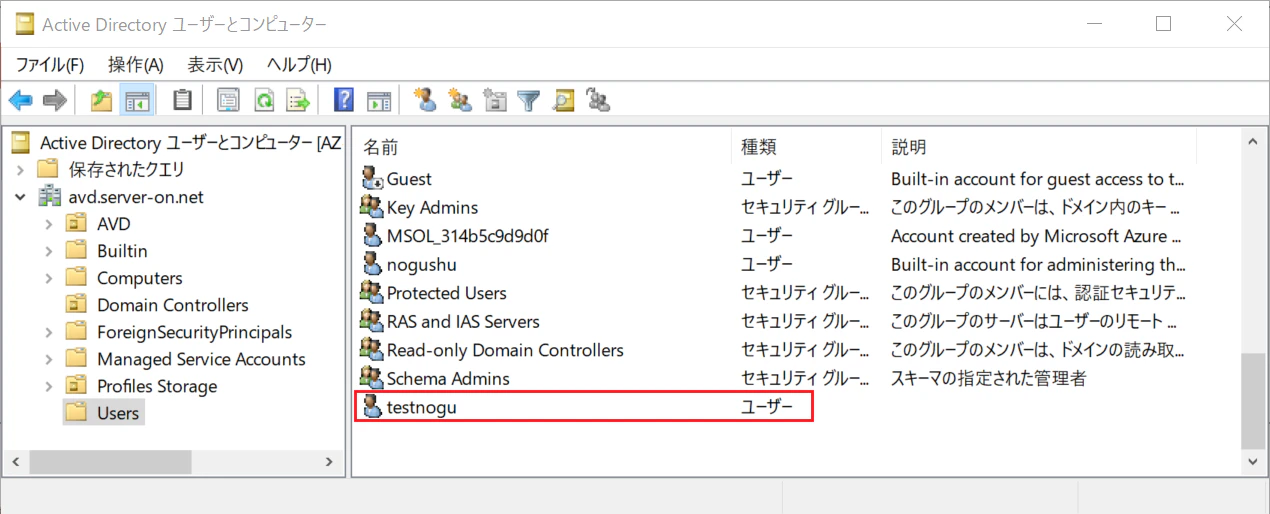Image resolution: width=1270 pixels, height=514 pixels.
Task: Open the ファイル(F) menu
Action: coord(50,65)
